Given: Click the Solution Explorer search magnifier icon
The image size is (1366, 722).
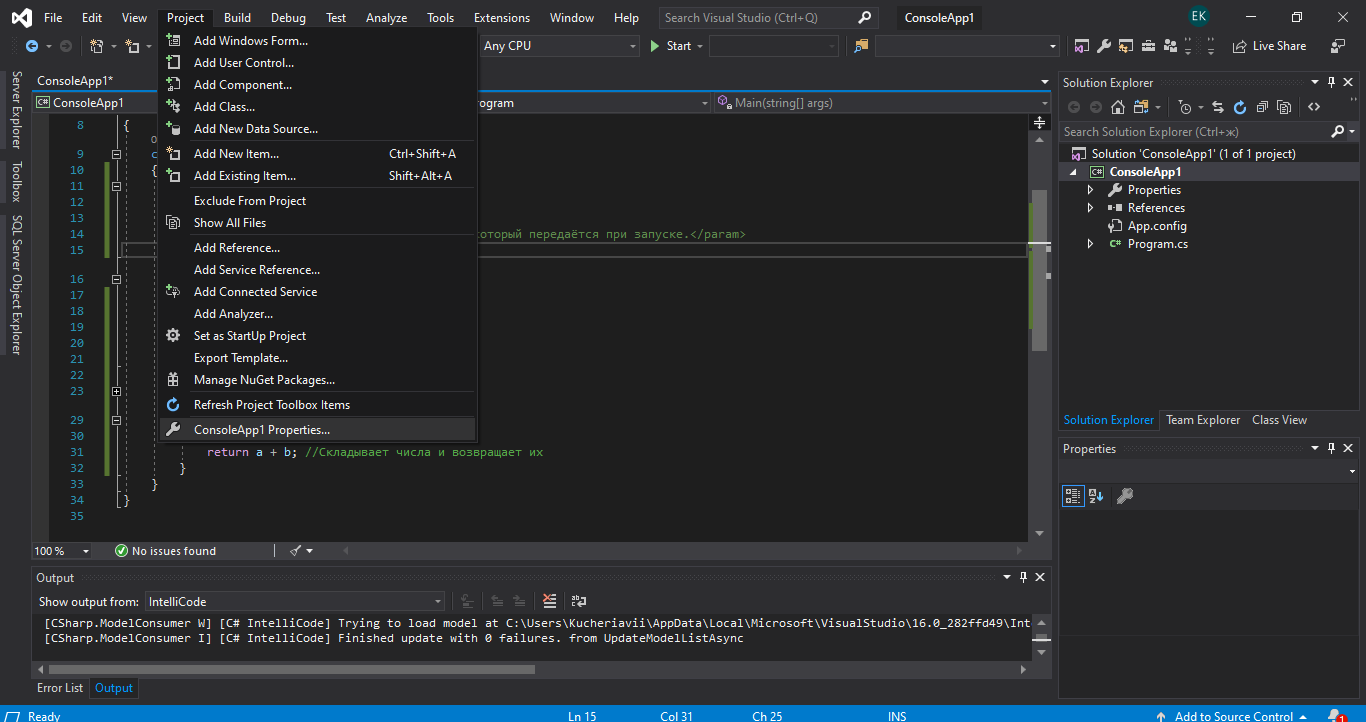Looking at the screenshot, I should [1338, 131].
